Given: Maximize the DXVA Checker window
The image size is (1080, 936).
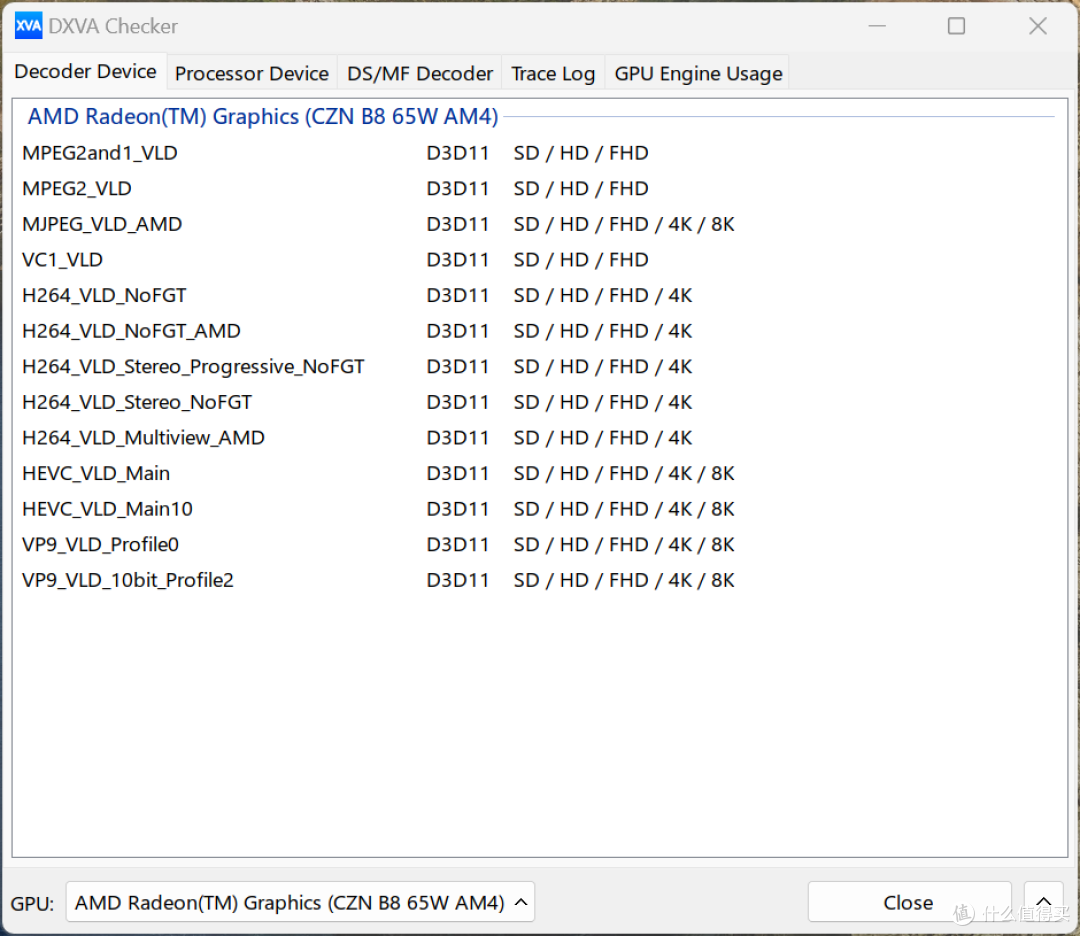Looking at the screenshot, I should coord(956,26).
